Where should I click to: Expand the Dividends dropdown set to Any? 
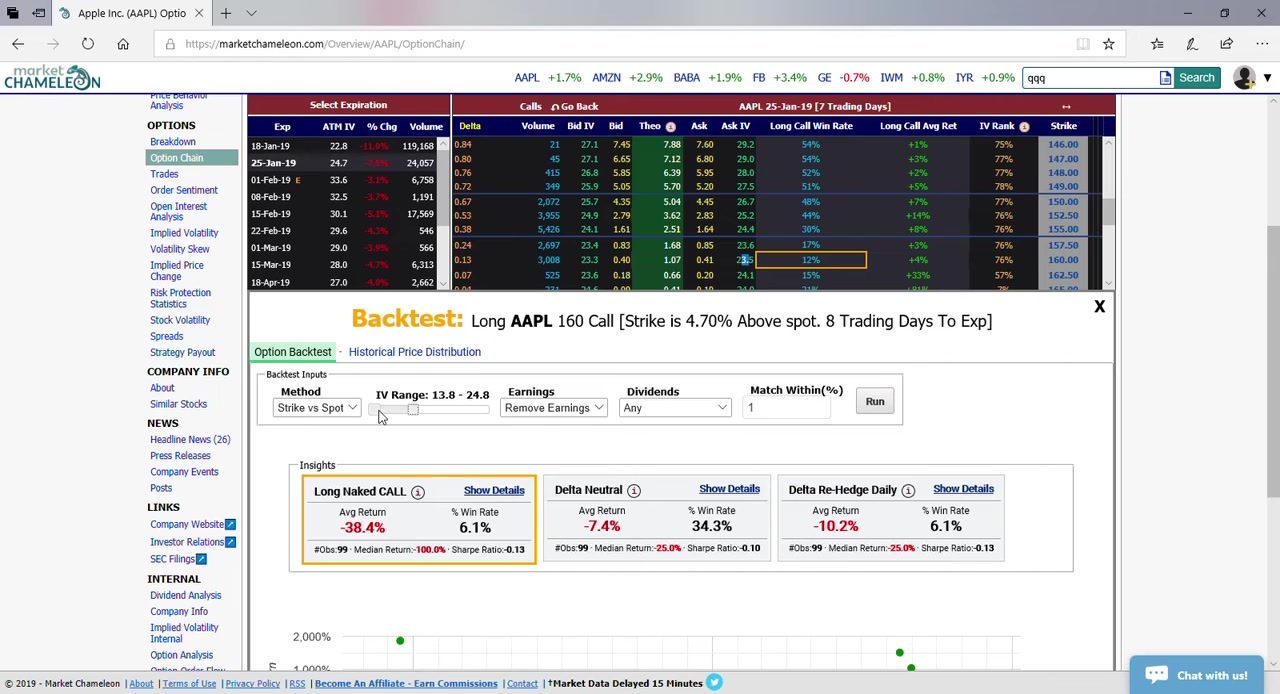pos(676,408)
